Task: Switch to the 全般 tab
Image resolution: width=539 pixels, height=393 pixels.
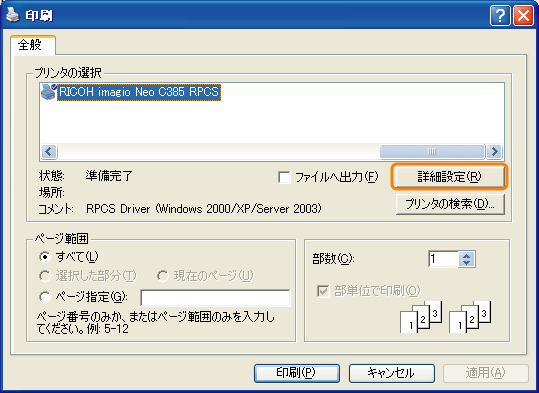Action: [x=30, y=45]
